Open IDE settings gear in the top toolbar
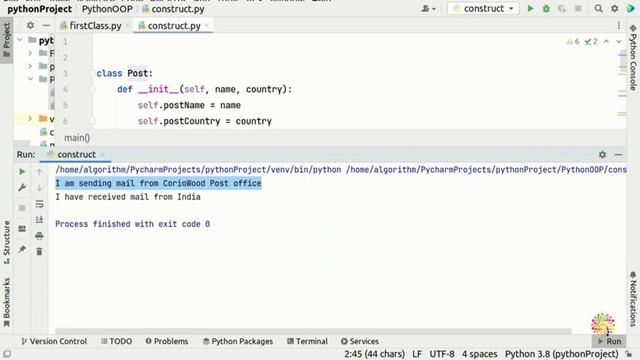 [x=614, y=9]
